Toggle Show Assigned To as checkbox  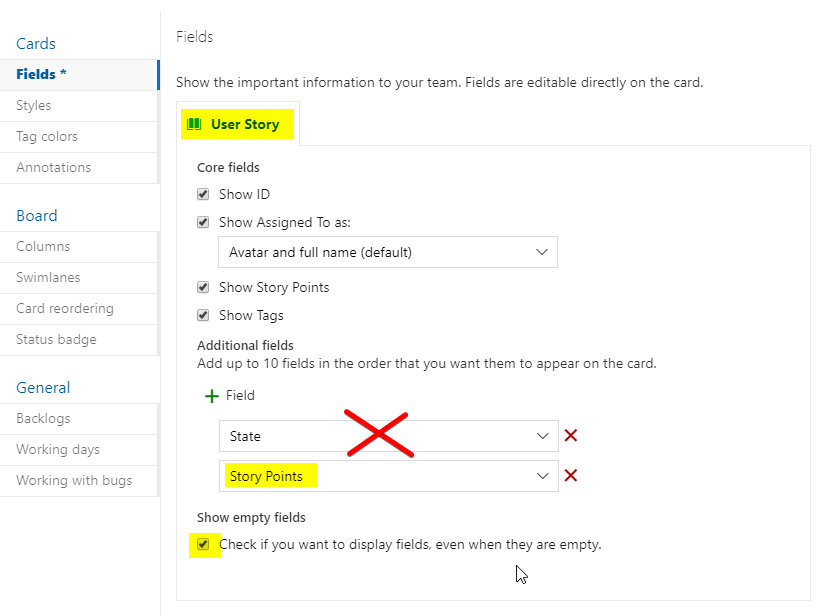coord(204,223)
